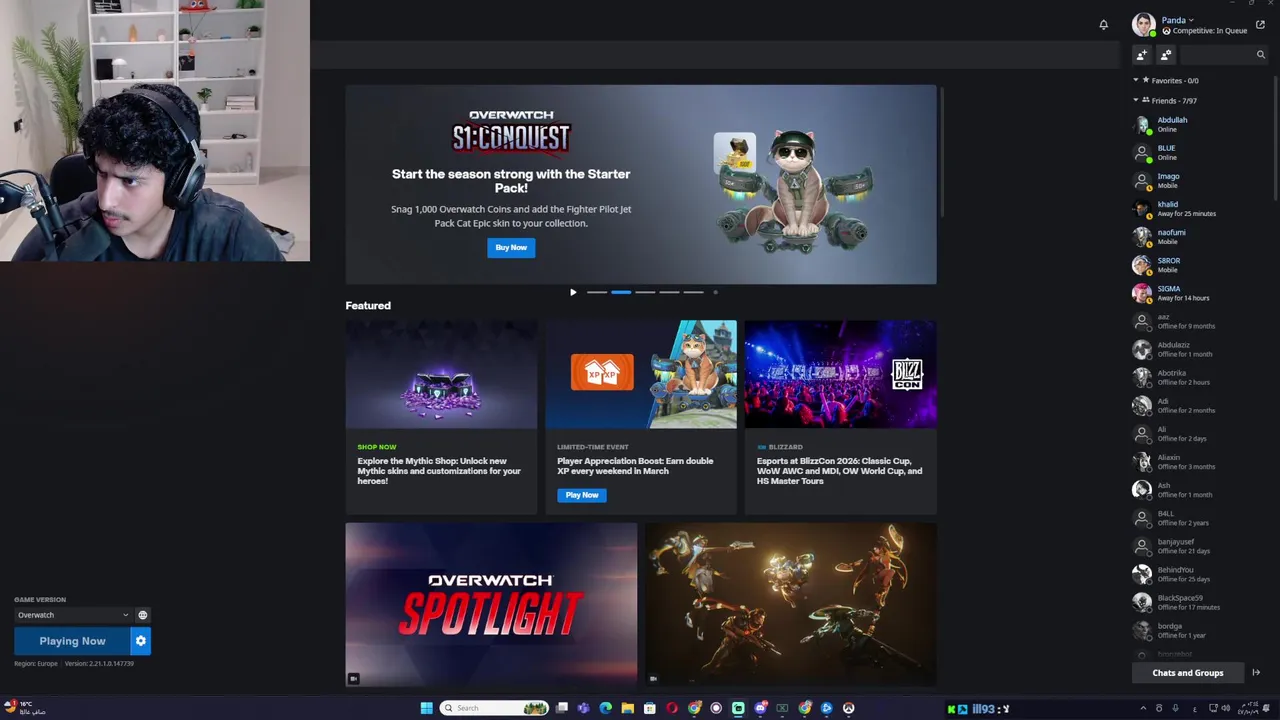Image resolution: width=1280 pixels, height=720 pixels.
Task: Click the region globe icon
Action: pyautogui.click(x=142, y=615)
